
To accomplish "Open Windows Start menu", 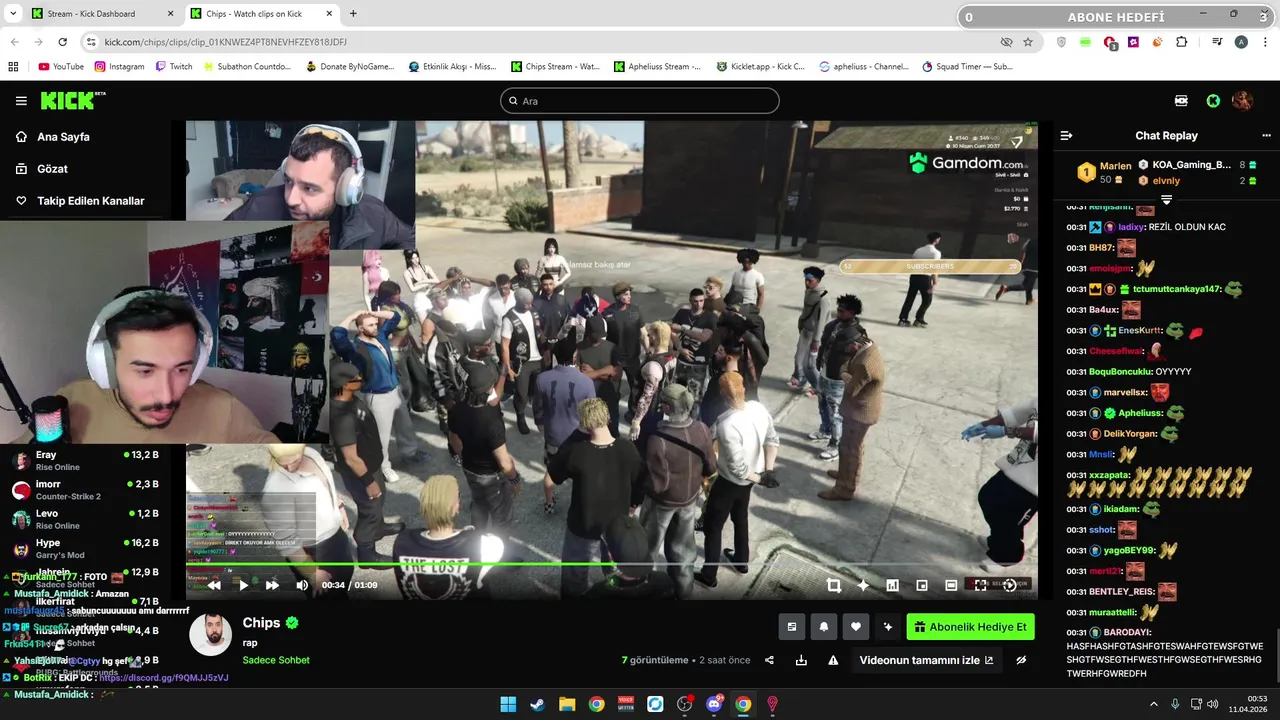I will click(508, 704).
